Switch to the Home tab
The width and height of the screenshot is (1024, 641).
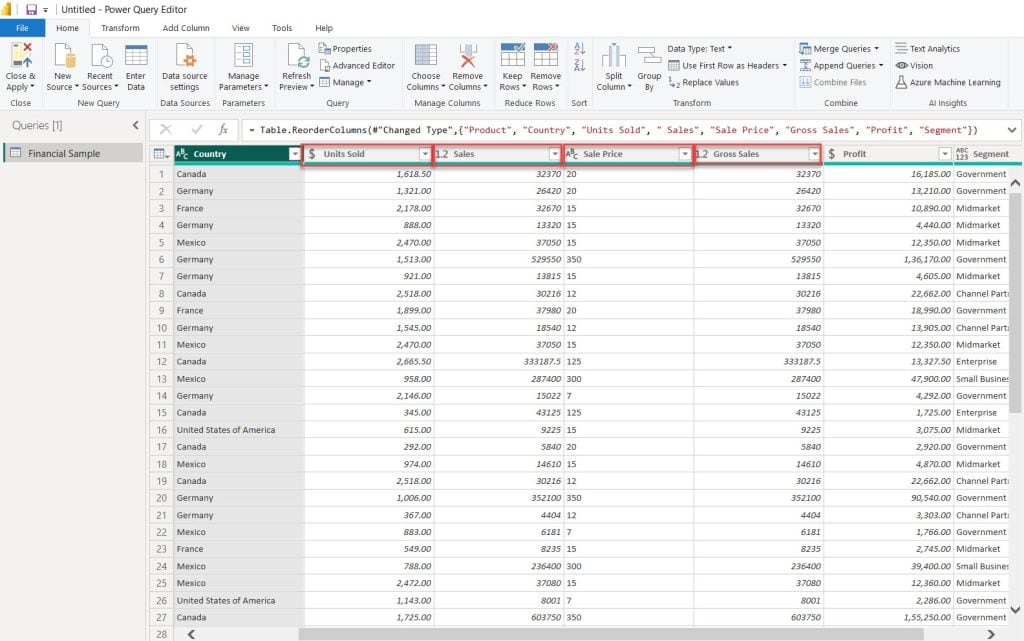[x=67, y=28]
